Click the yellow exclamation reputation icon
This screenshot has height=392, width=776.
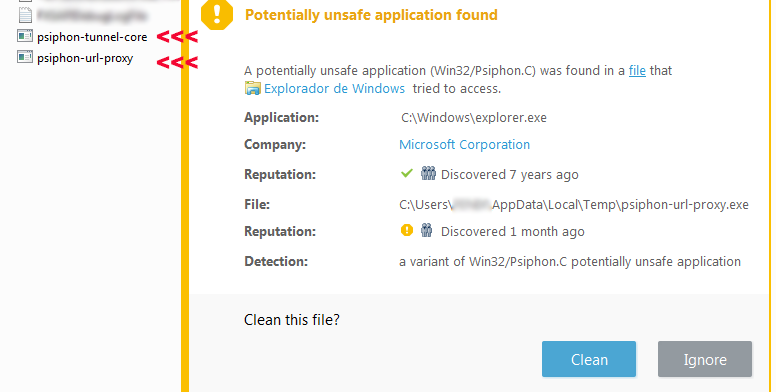(x=407, y=230)
